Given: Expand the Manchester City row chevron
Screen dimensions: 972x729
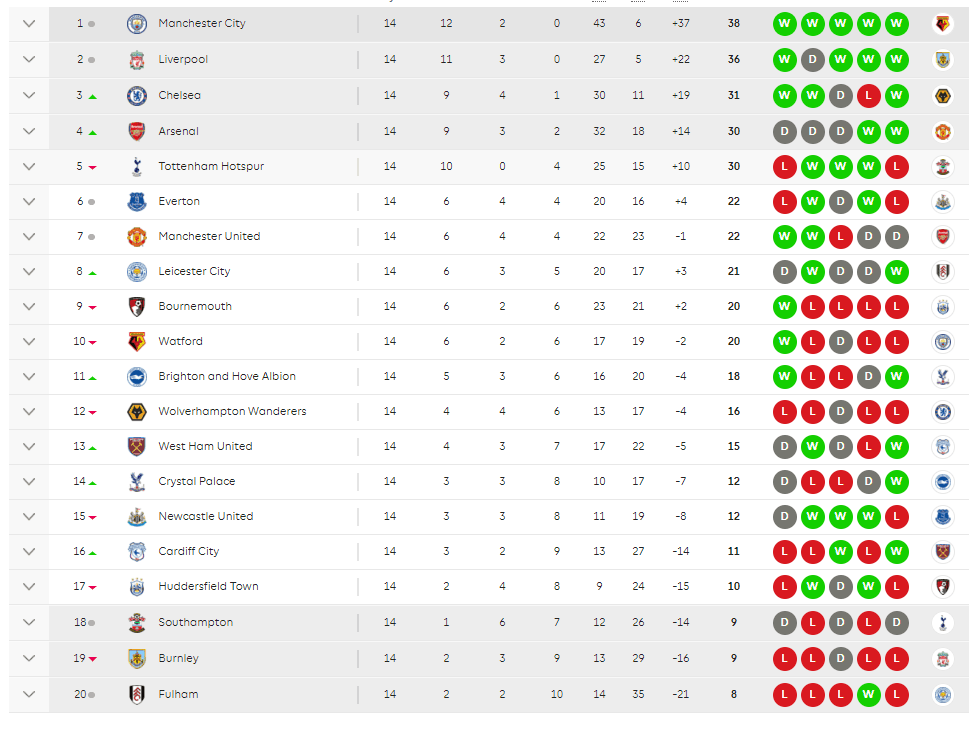Looking at the screenshot, I should tap(29, 24).
